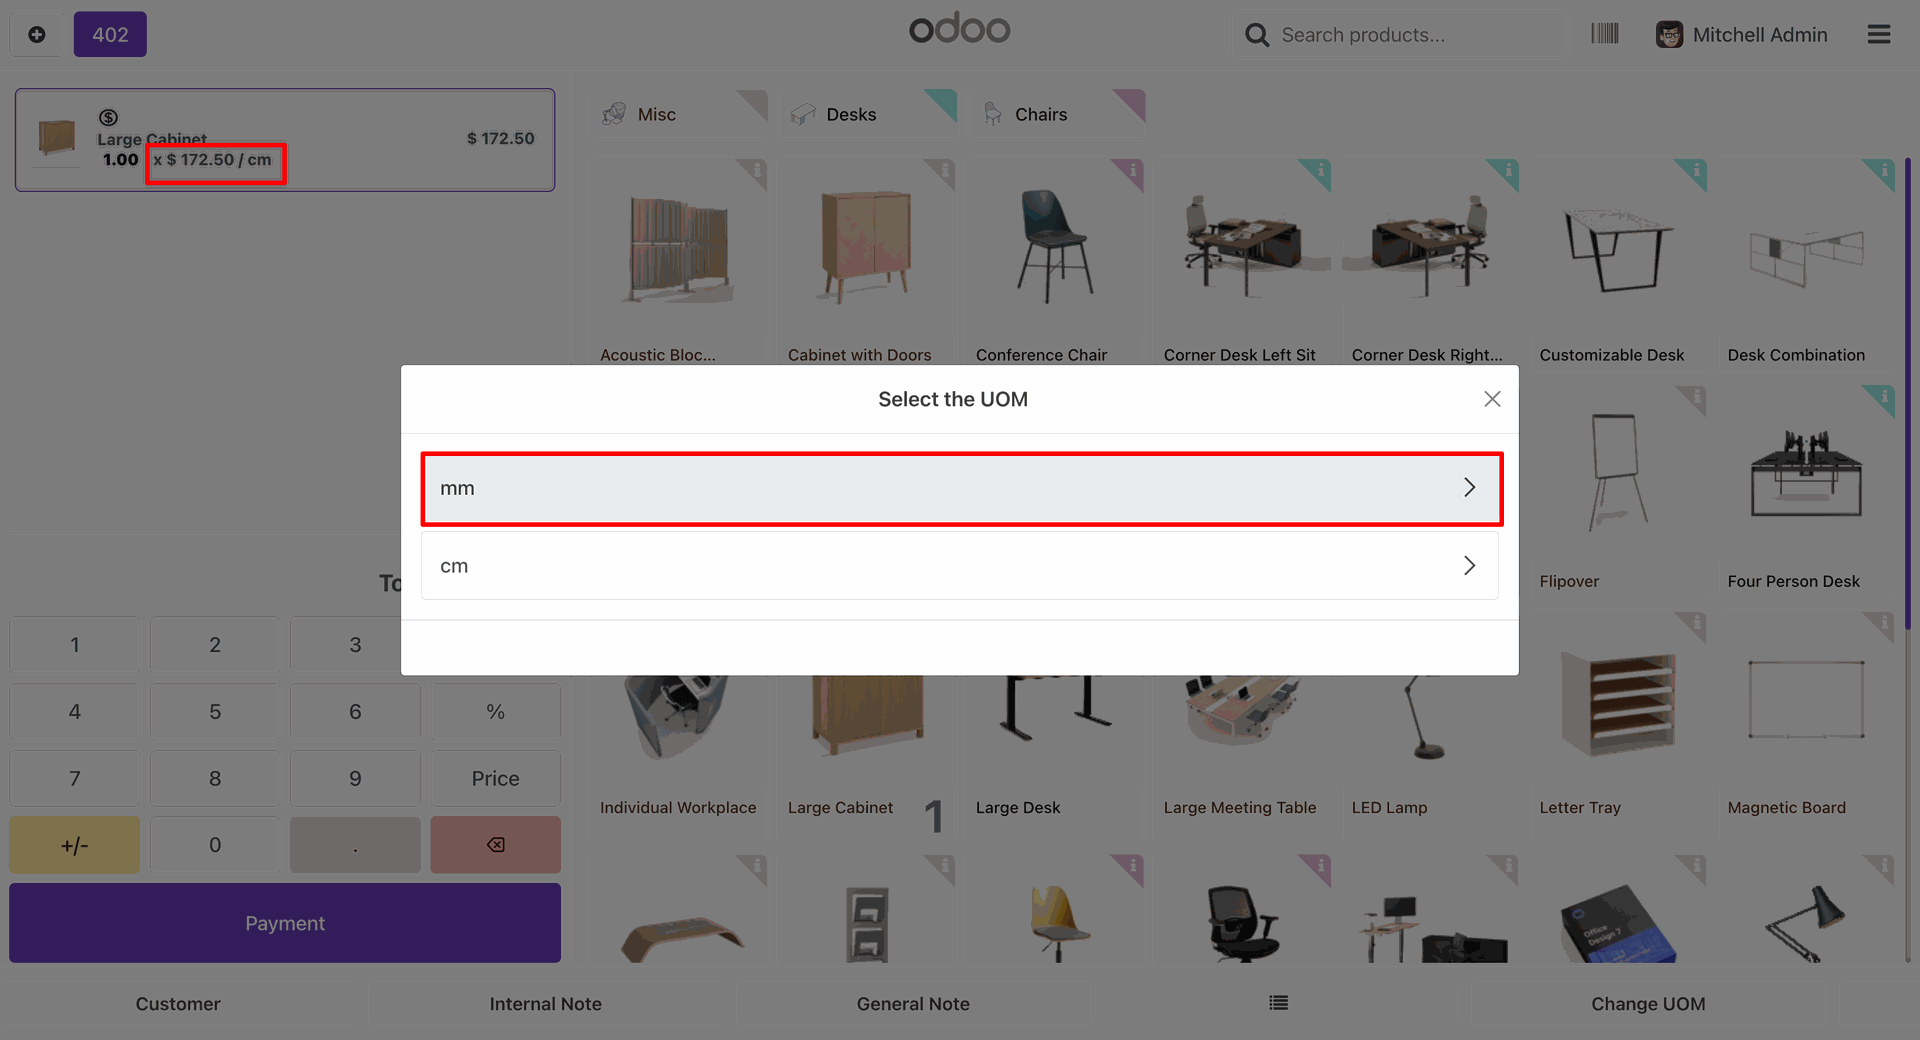Select the mm unit option

(x=961, y=488)
